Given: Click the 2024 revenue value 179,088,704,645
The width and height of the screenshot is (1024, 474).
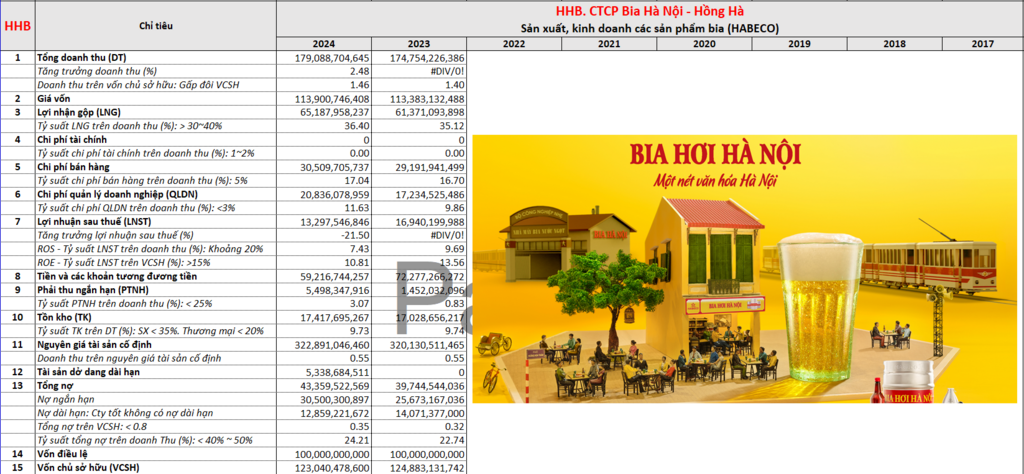Looking at the screenshot, I should (323, 58).
